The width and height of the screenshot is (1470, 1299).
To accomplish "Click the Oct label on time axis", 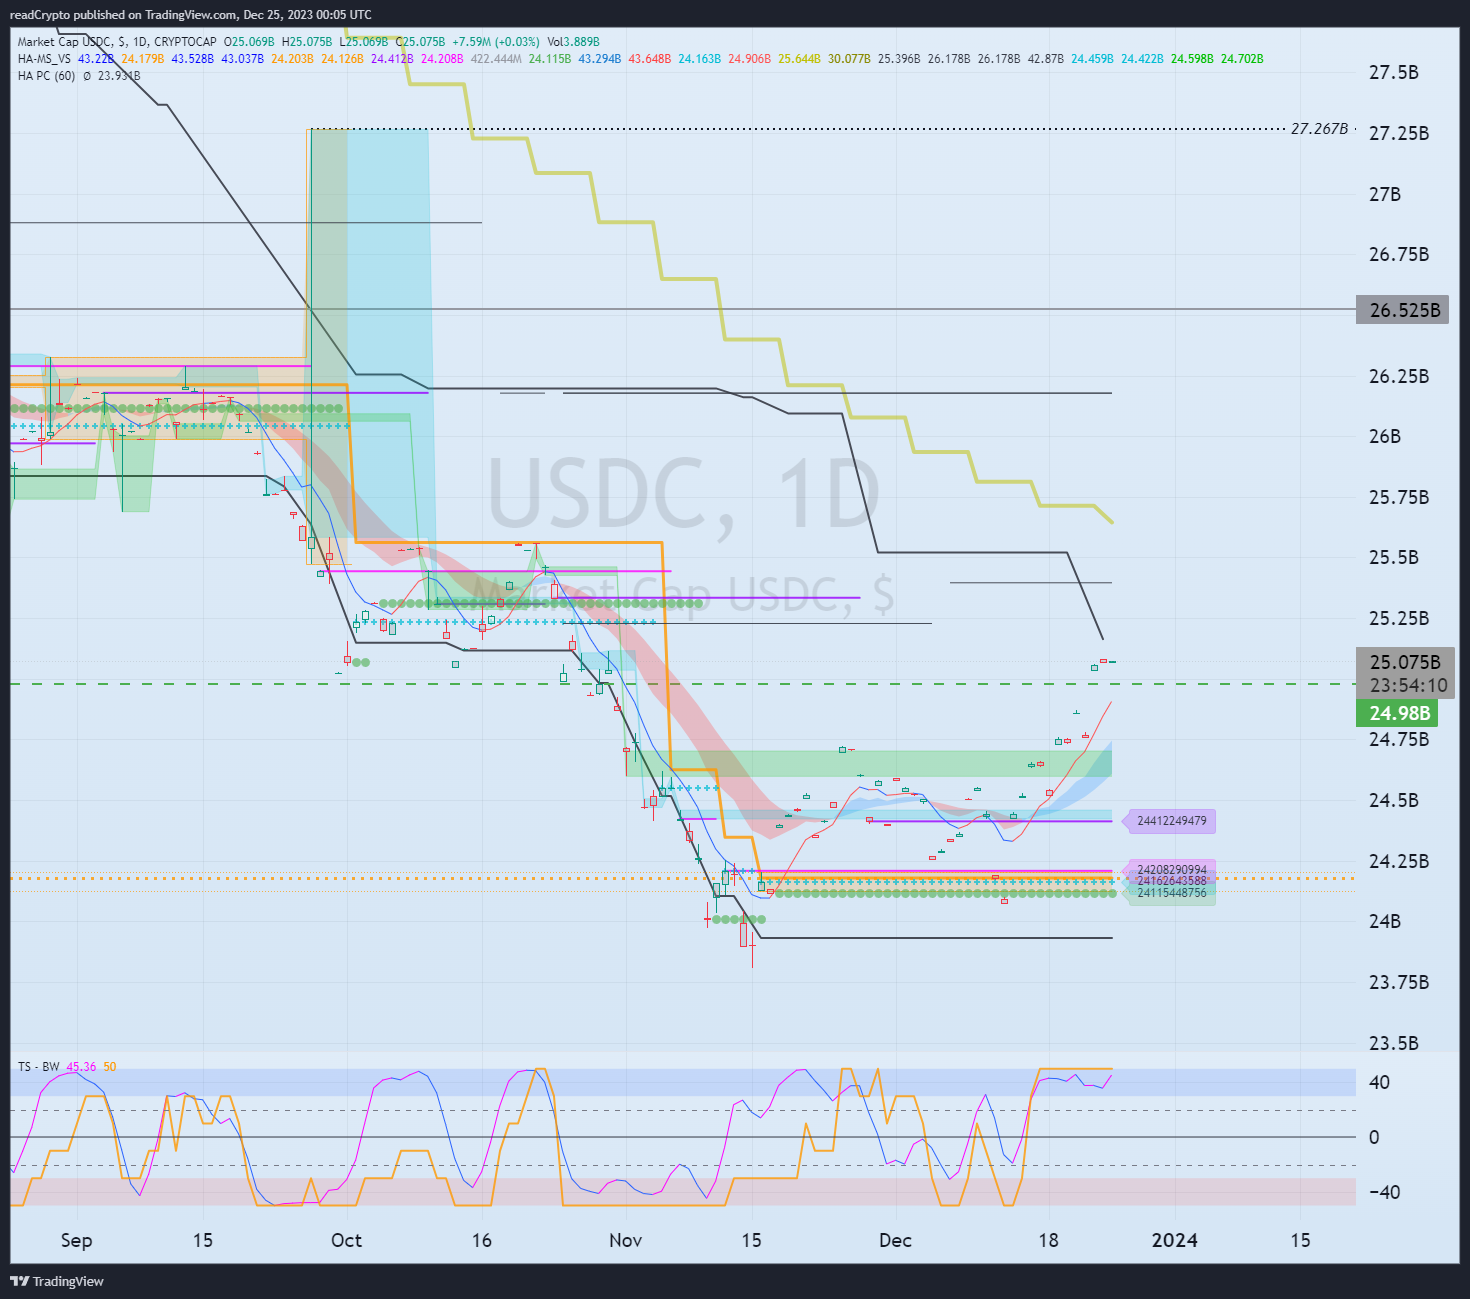I will tap(346, 1240).
